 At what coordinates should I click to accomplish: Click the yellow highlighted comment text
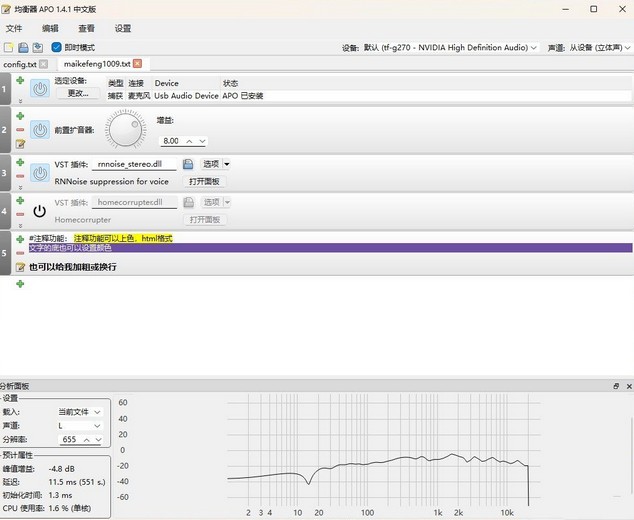coord(123,239)
